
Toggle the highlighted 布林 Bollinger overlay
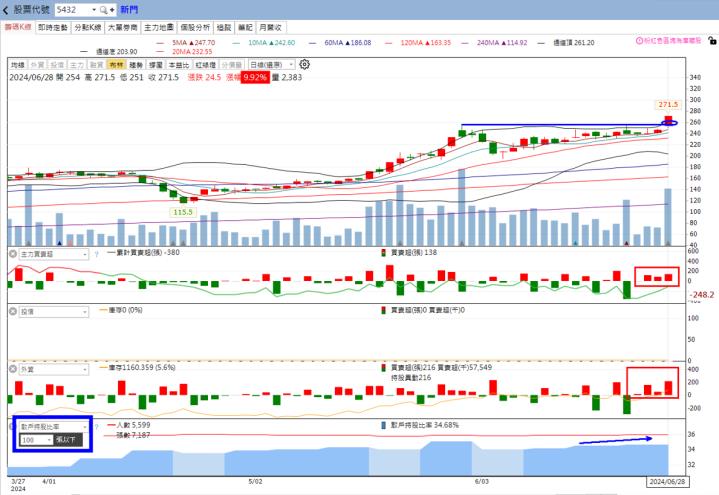116,65
